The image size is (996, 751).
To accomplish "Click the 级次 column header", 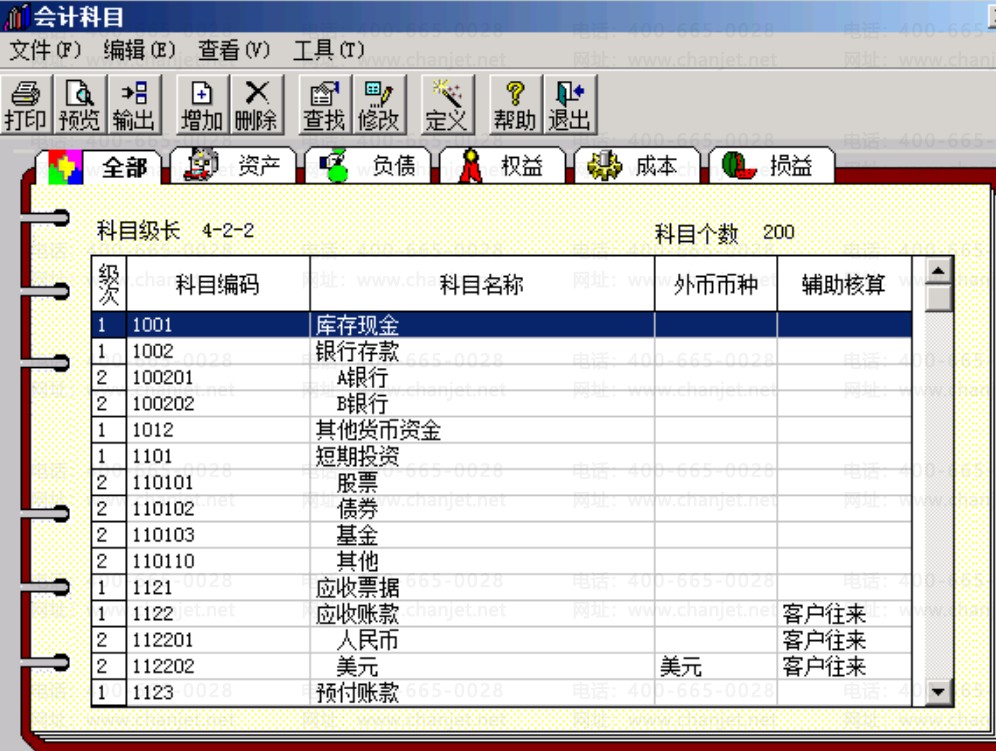I will [x=109, y=284].
